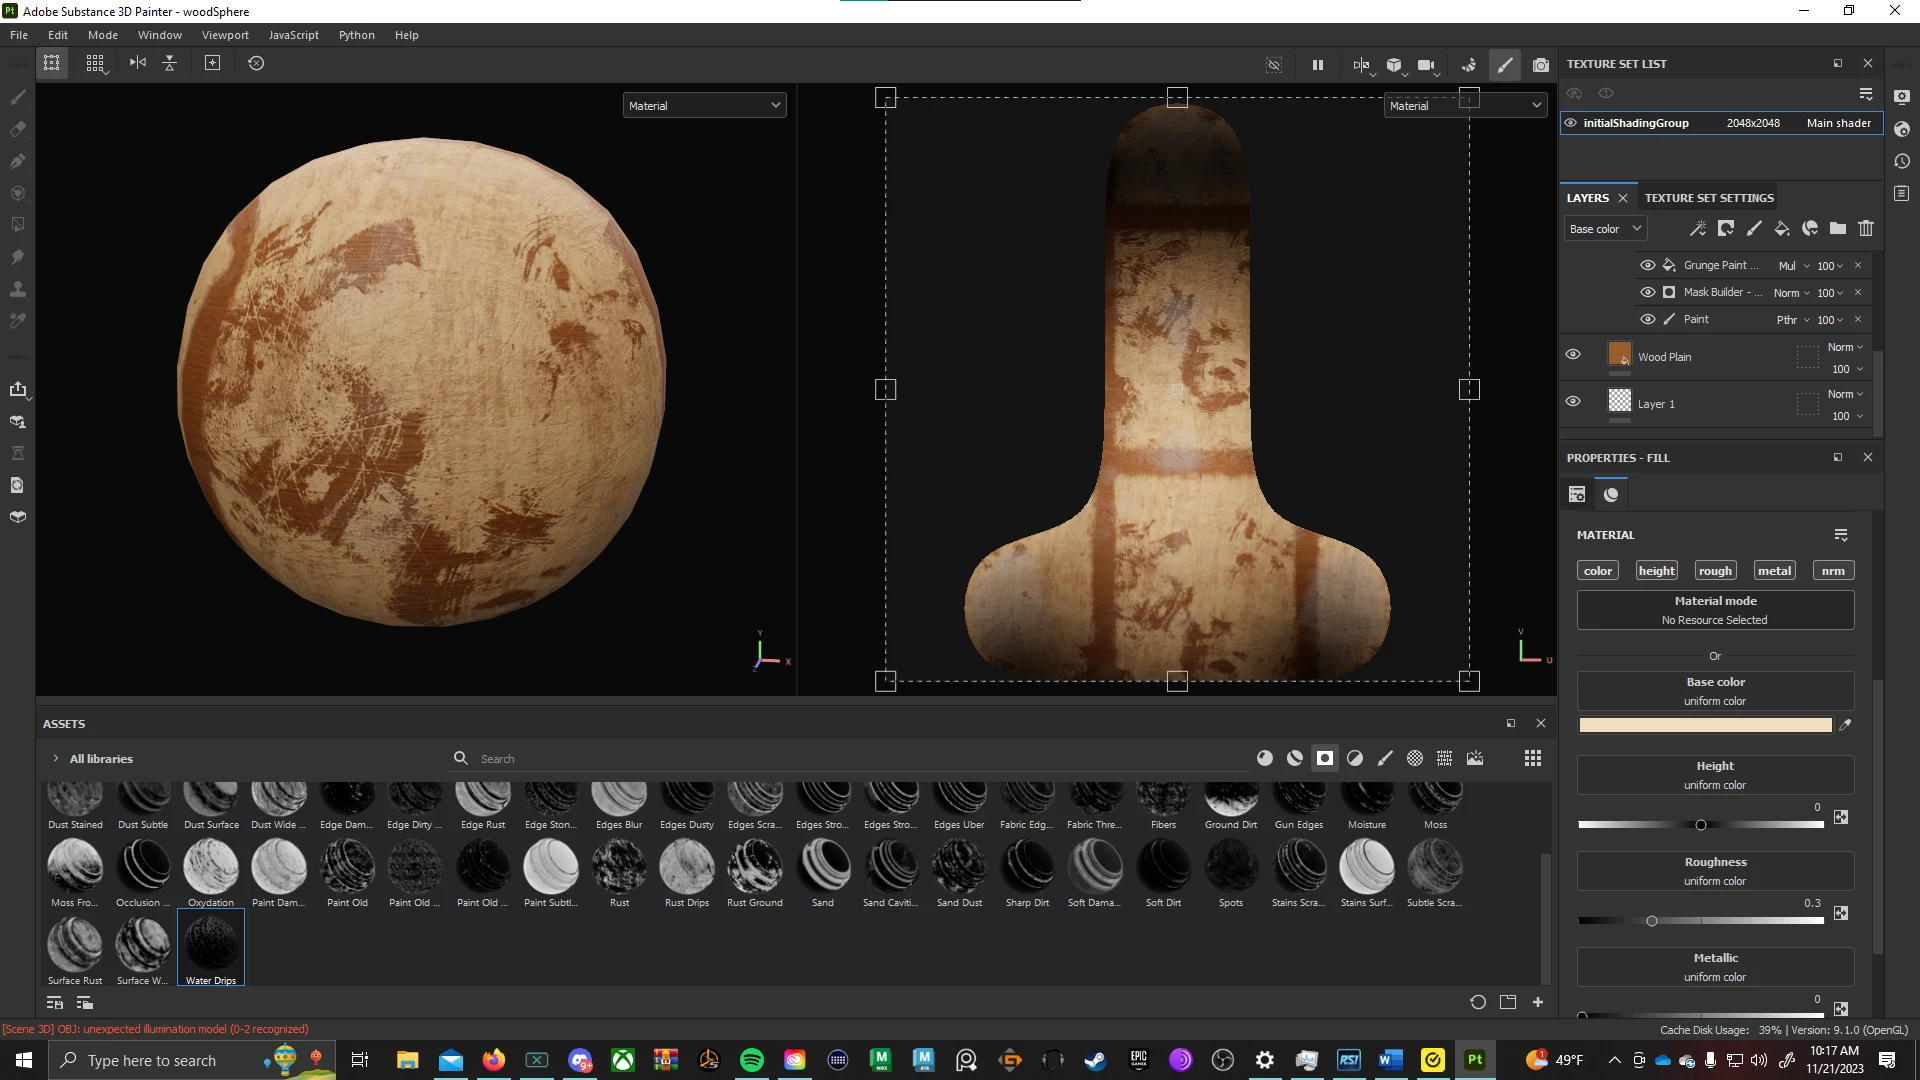Viewport: 1920px width, 1080px height.
Task: Hide the Wood Plain layer
Action: (1573, 355)
